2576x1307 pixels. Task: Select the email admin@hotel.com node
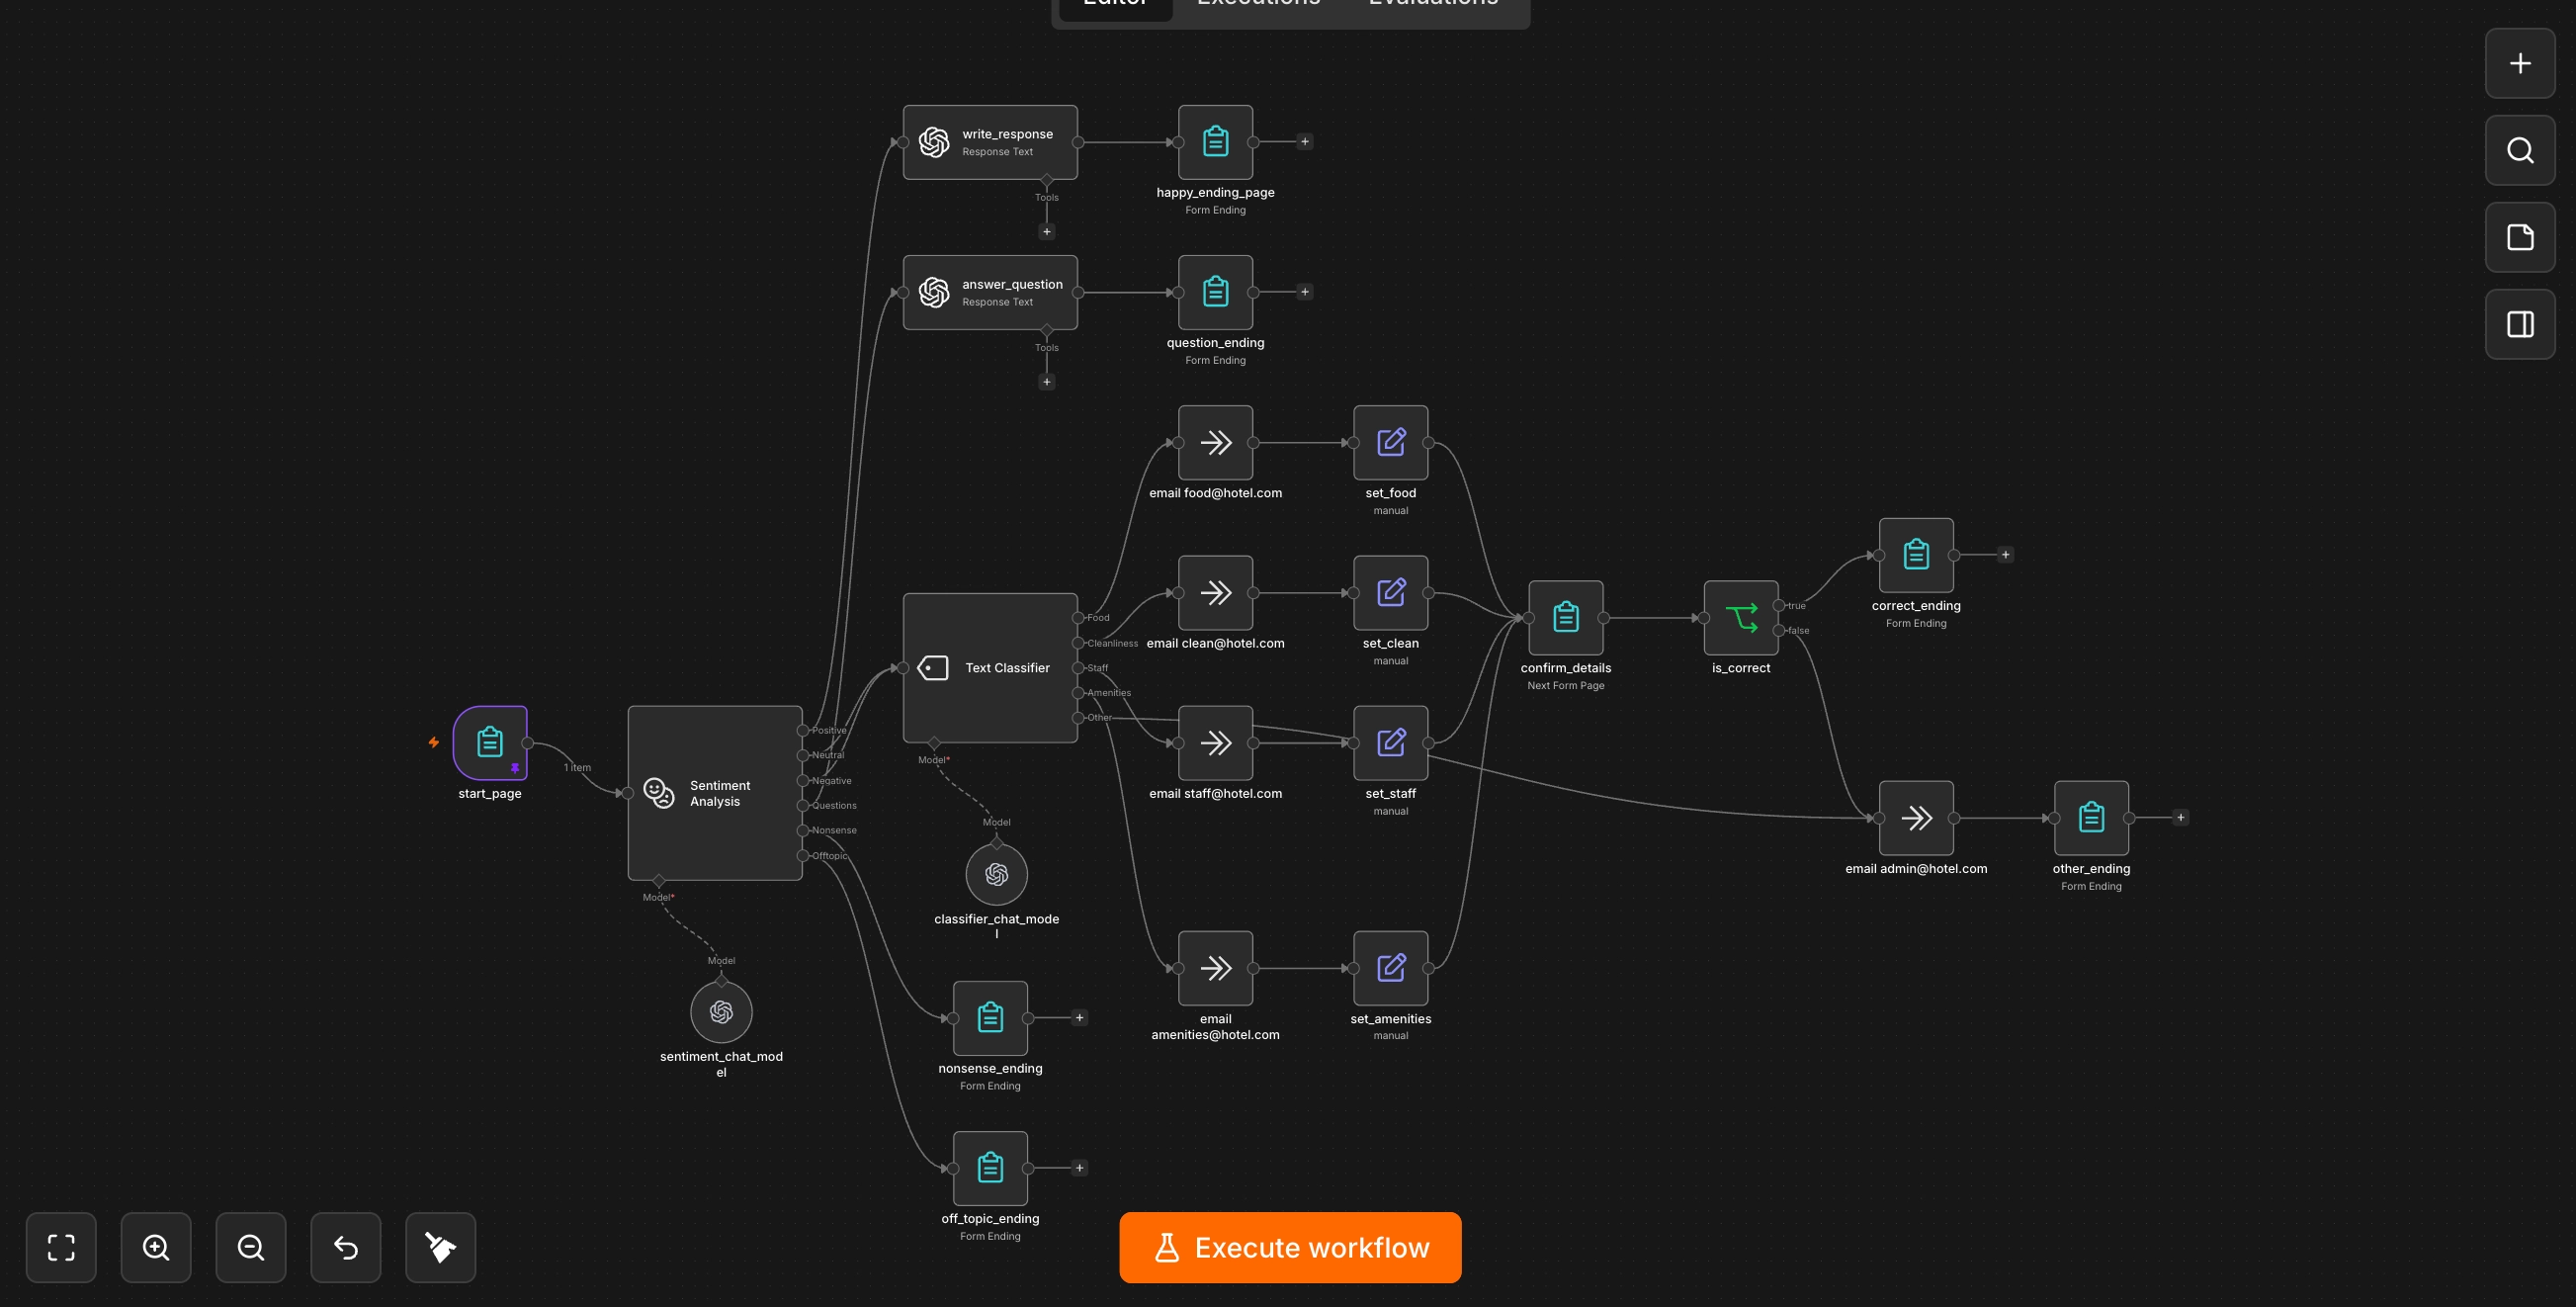click(x=1916, y=818)
